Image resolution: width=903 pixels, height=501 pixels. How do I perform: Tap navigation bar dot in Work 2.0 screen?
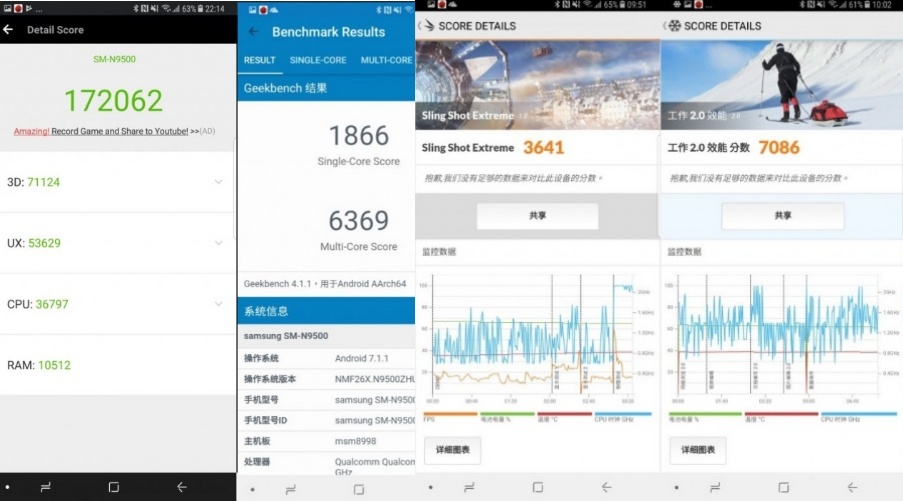coord(676,487)
